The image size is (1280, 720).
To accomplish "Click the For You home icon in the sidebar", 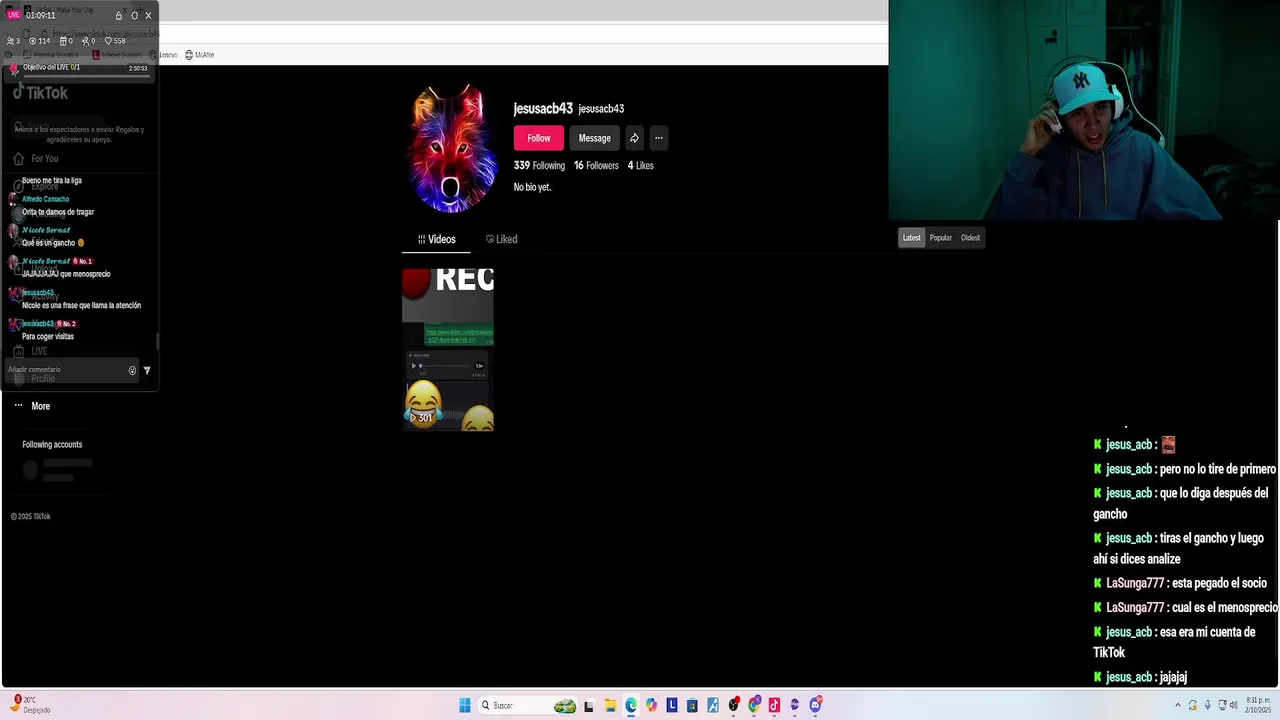I will (18, 158).
